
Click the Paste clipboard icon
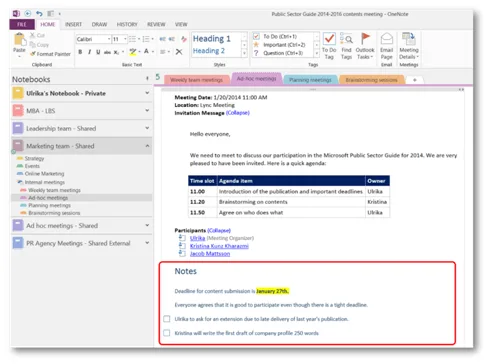click(x=19, y=40)
